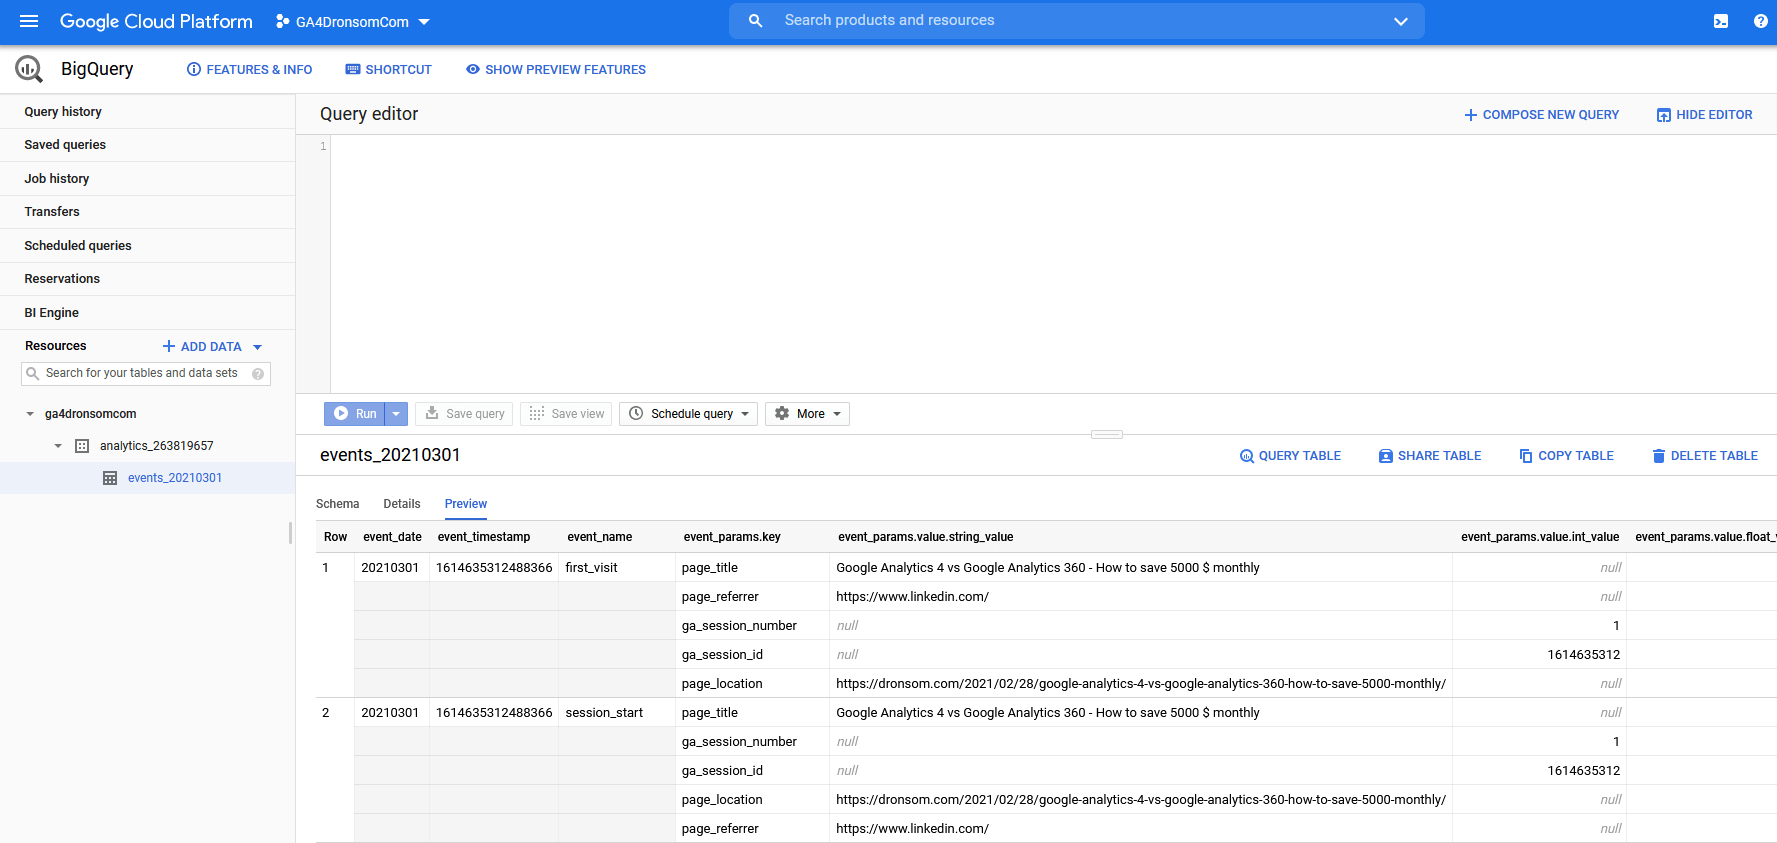Select the events_20210301 table
The height and width of the screenshot is (843, 1777).
(x=175, y=478)
